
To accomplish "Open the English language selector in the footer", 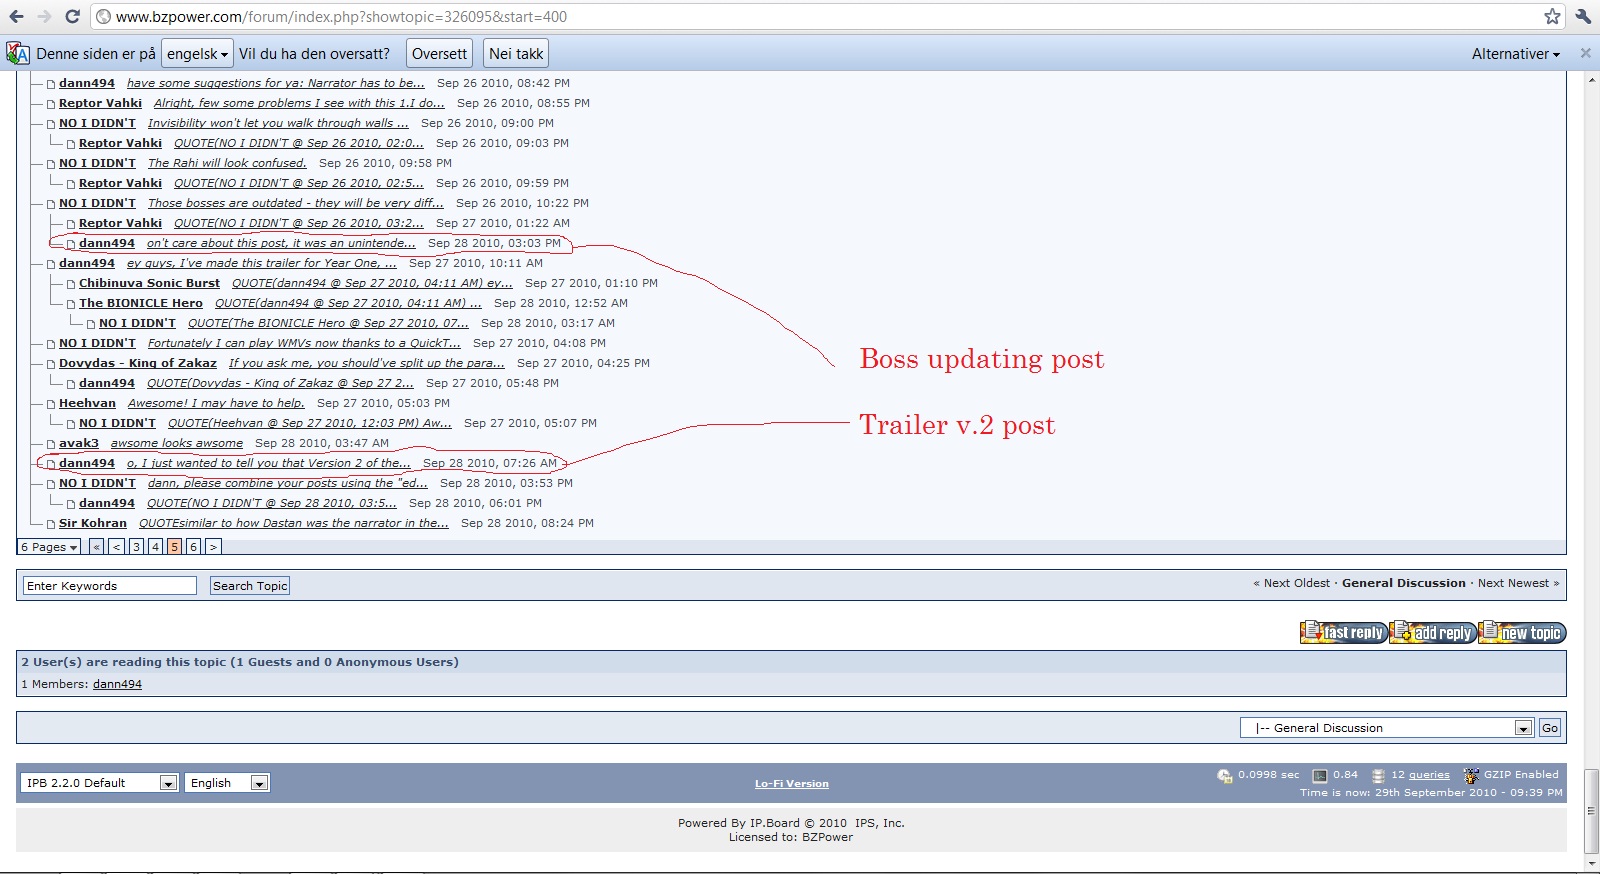I will [x=227, y=783].
